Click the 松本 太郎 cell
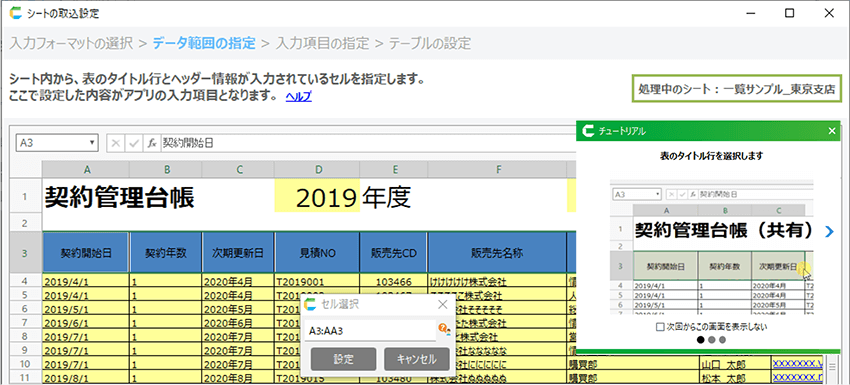This screenshot has height=385, width=850. (x=735, y=376)
